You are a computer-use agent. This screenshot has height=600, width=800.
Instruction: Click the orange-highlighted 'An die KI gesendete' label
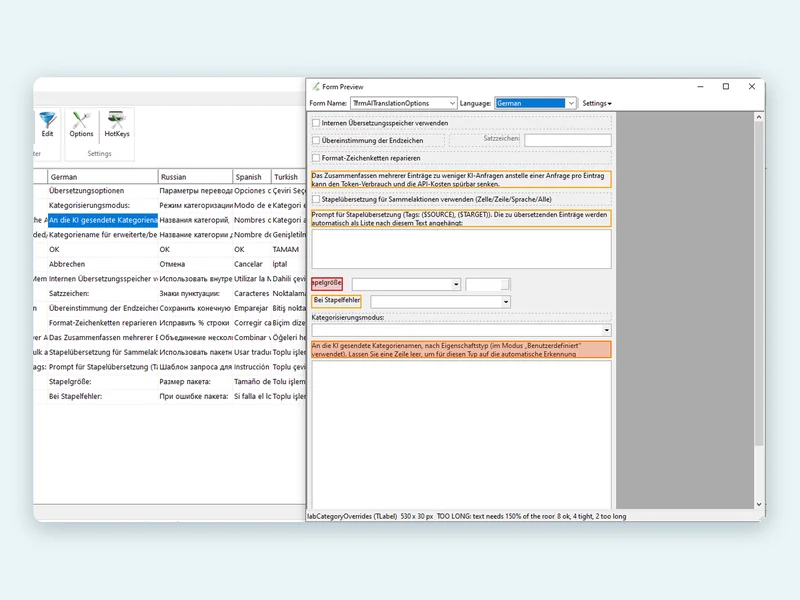tap(461, 349)
